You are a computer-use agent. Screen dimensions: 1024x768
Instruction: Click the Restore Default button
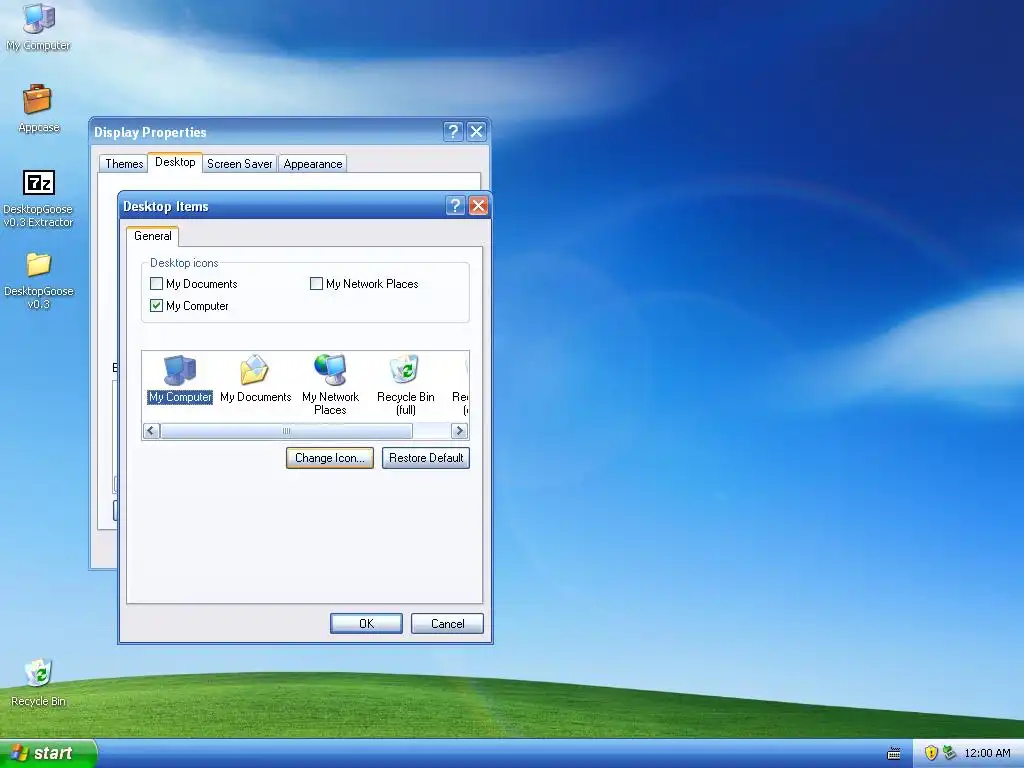426,458
